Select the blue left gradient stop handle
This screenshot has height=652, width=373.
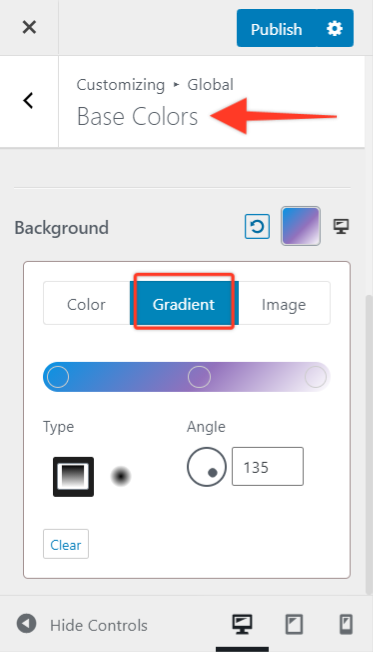(x=58, y=377)
